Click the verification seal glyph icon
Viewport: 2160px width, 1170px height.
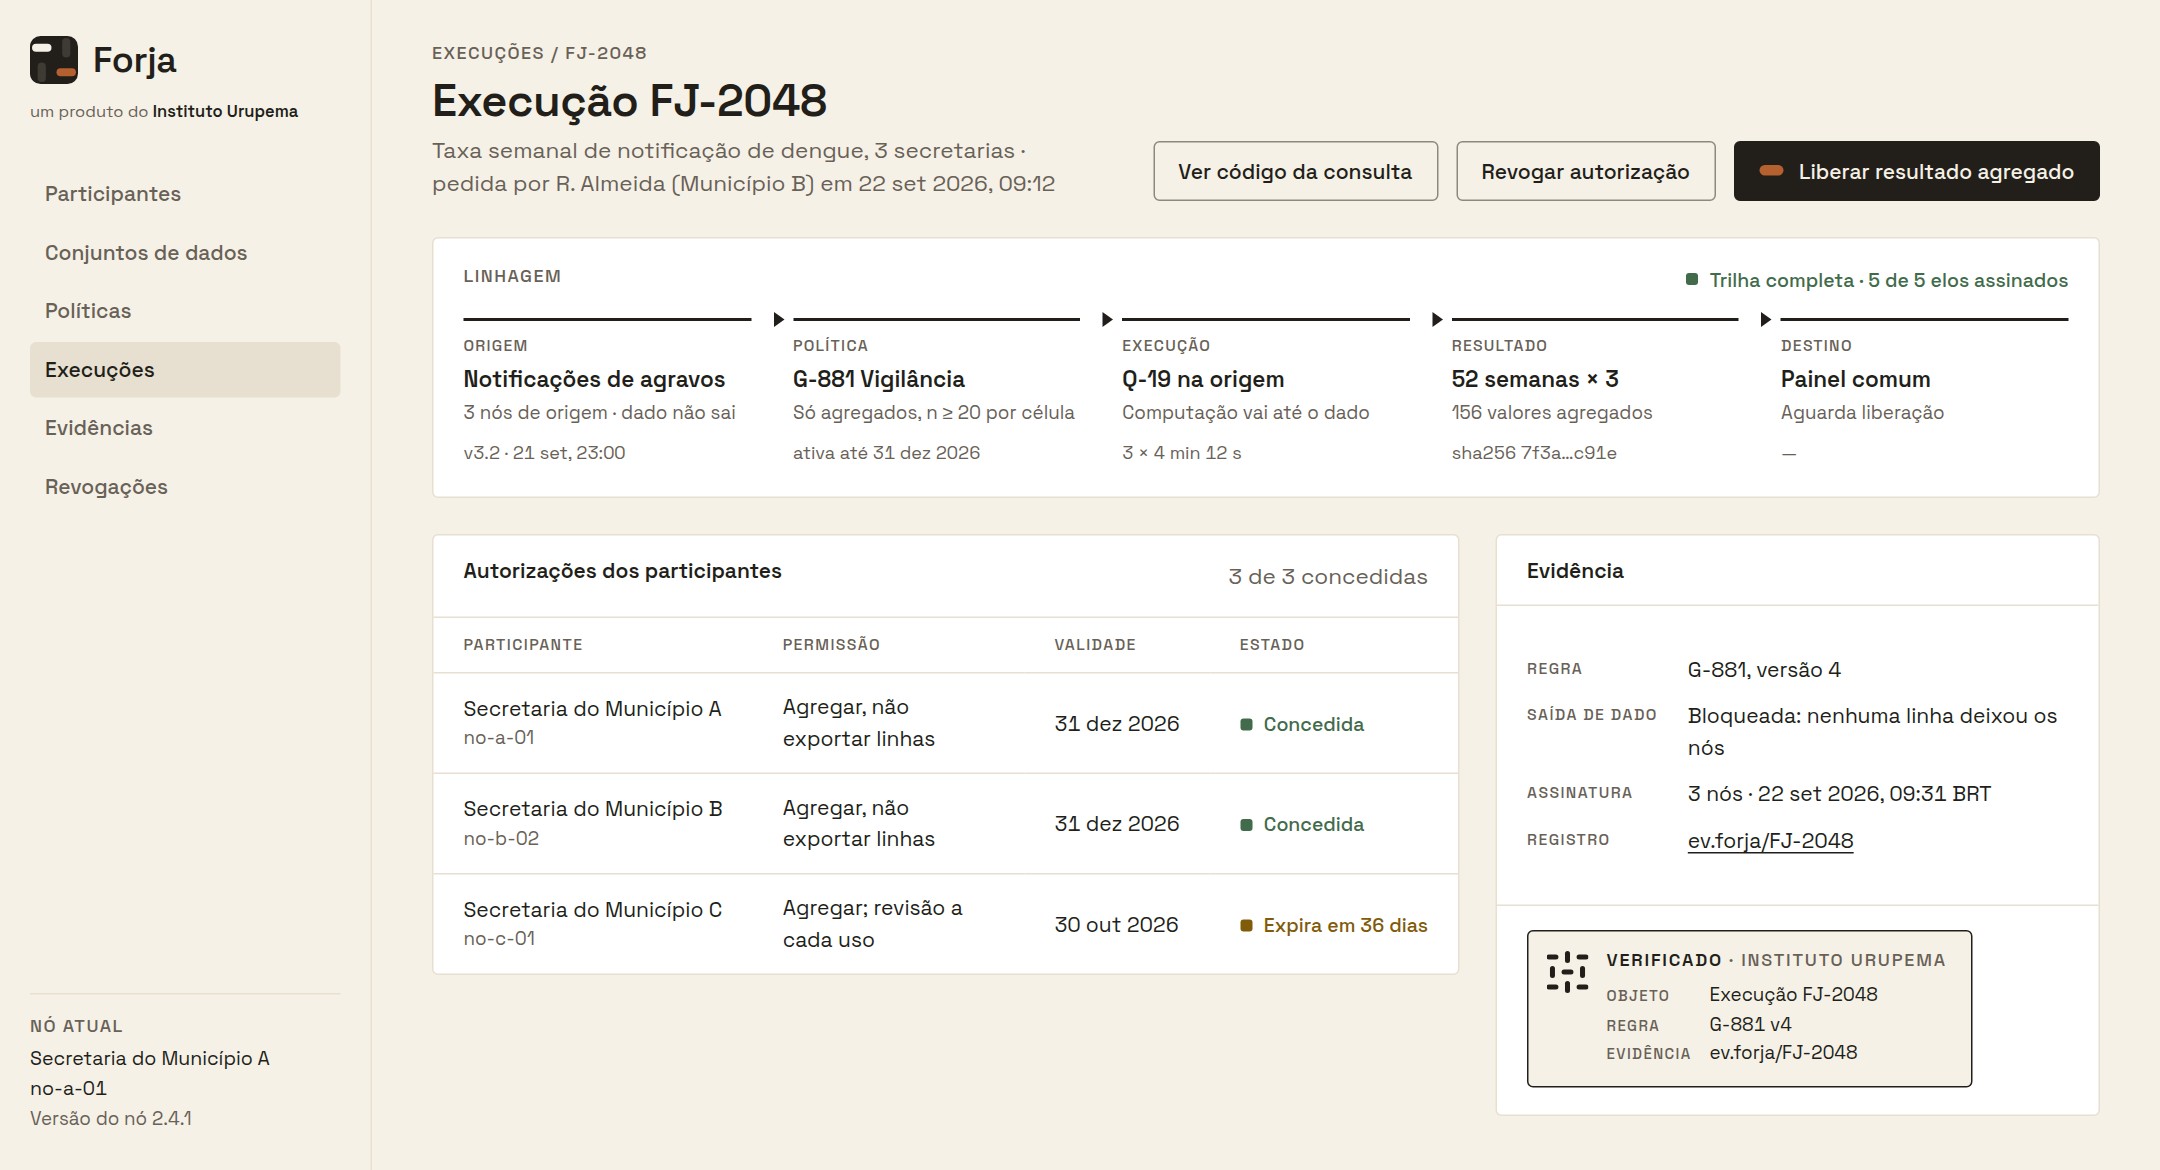point(1567,972)
